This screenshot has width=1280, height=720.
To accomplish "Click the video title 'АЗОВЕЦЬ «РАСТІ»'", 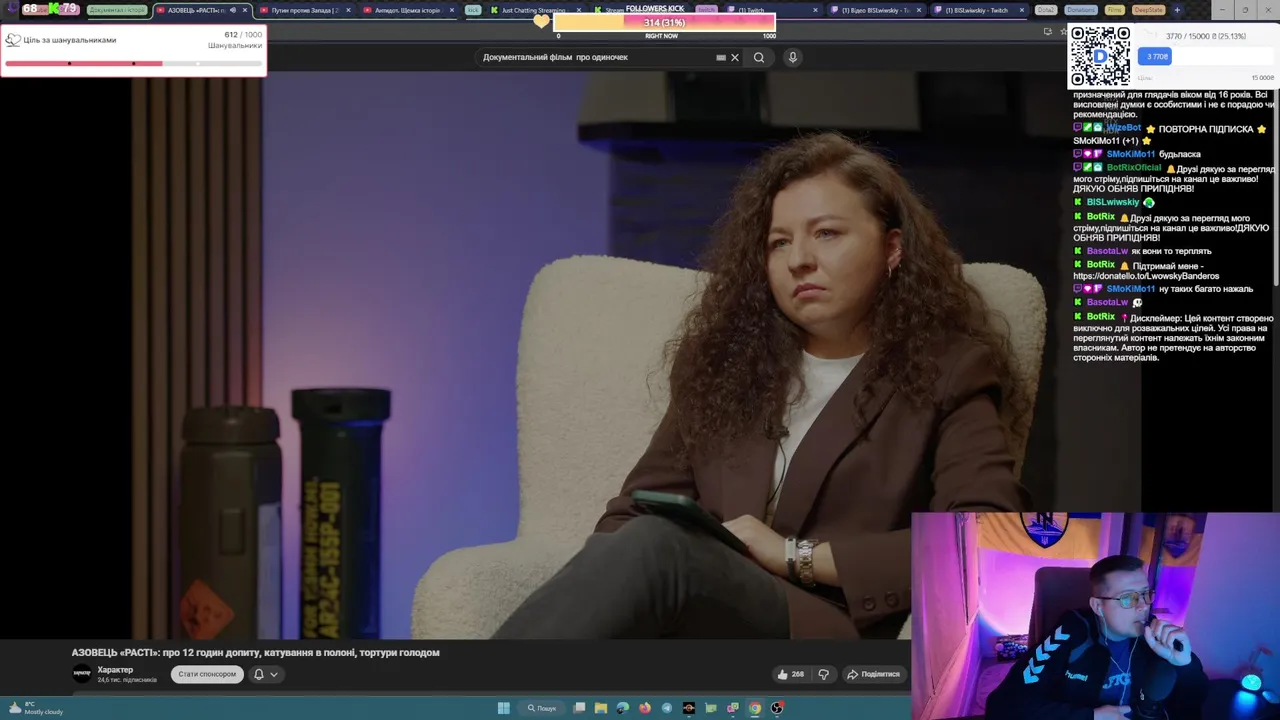I will [255, 652].
